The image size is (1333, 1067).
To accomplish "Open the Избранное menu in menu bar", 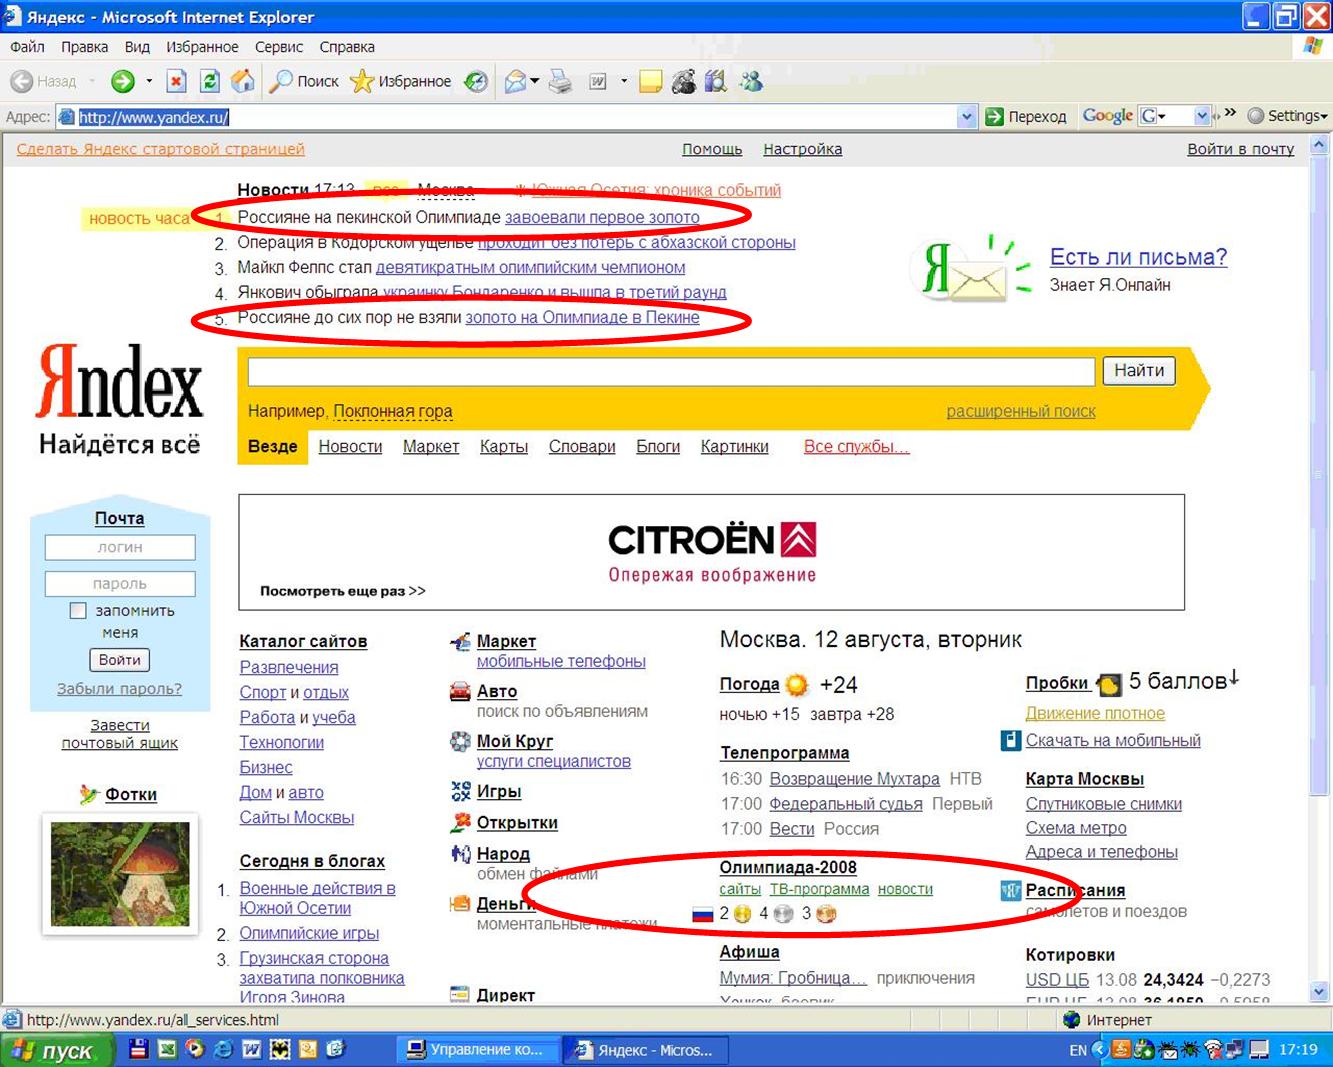I will 202,47.
